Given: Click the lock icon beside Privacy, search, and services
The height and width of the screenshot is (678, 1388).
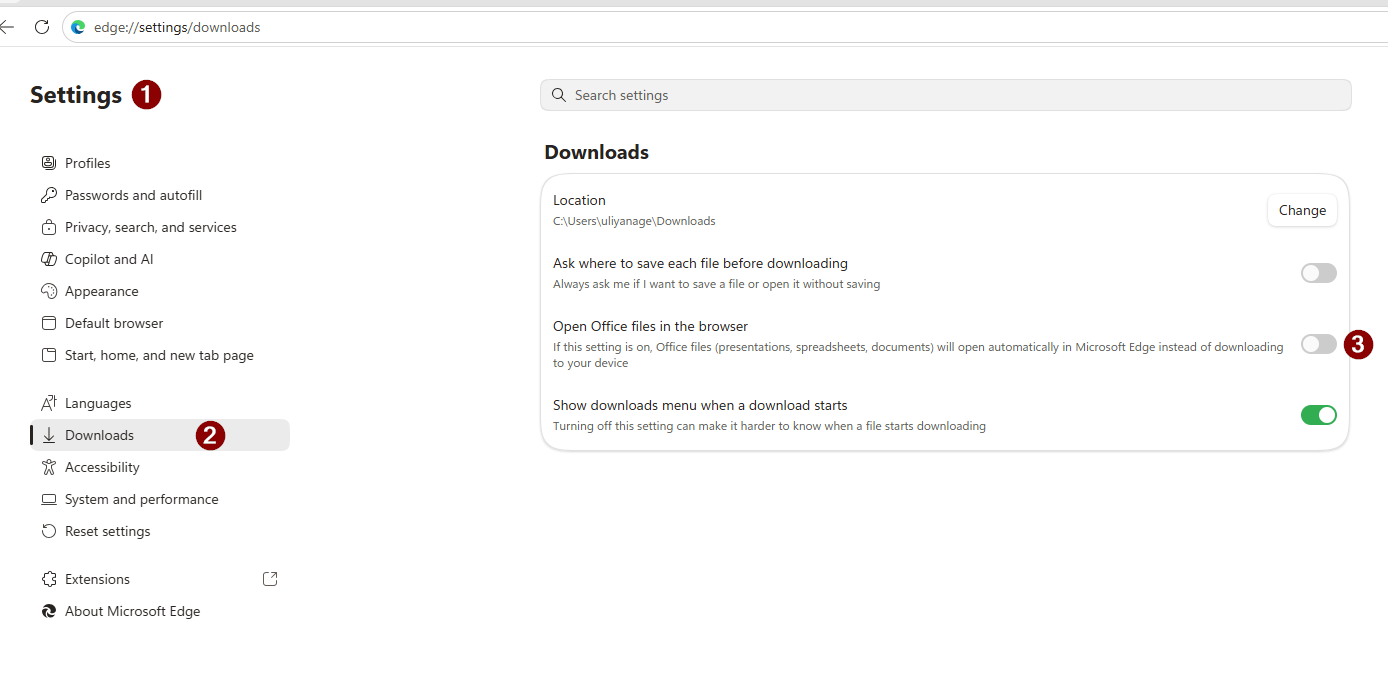Looking at the screenshot, I should click(x=48, y=227).
